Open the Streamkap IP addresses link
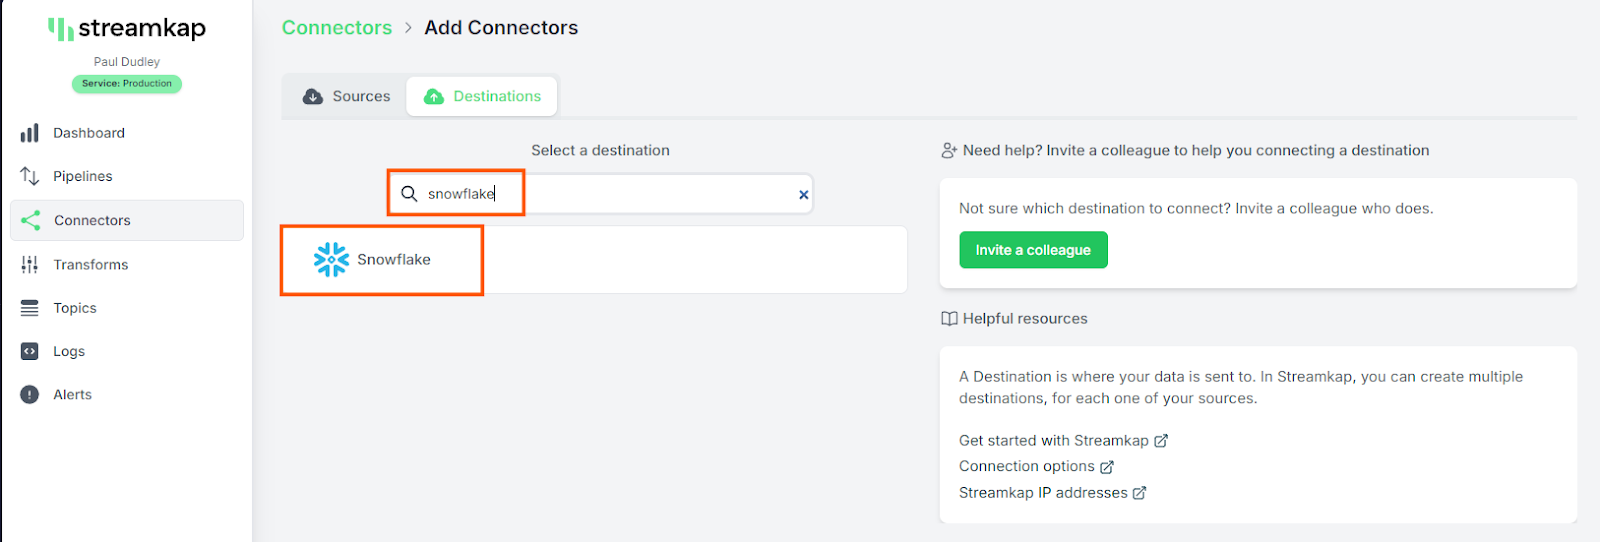This screenshot has height=542, width=1600. [x=1043, y=493]
